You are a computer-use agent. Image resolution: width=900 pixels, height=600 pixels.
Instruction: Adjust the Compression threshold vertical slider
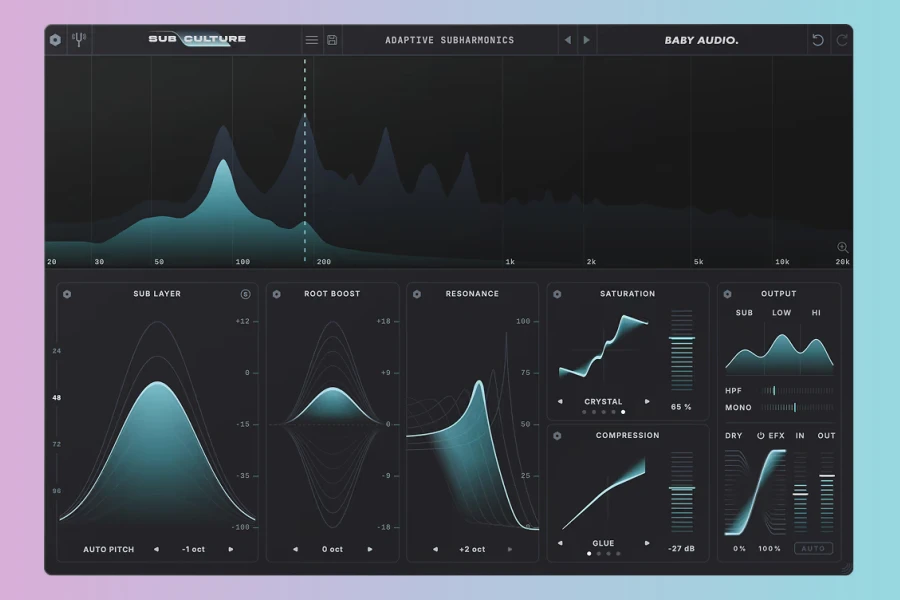(682, 492)
